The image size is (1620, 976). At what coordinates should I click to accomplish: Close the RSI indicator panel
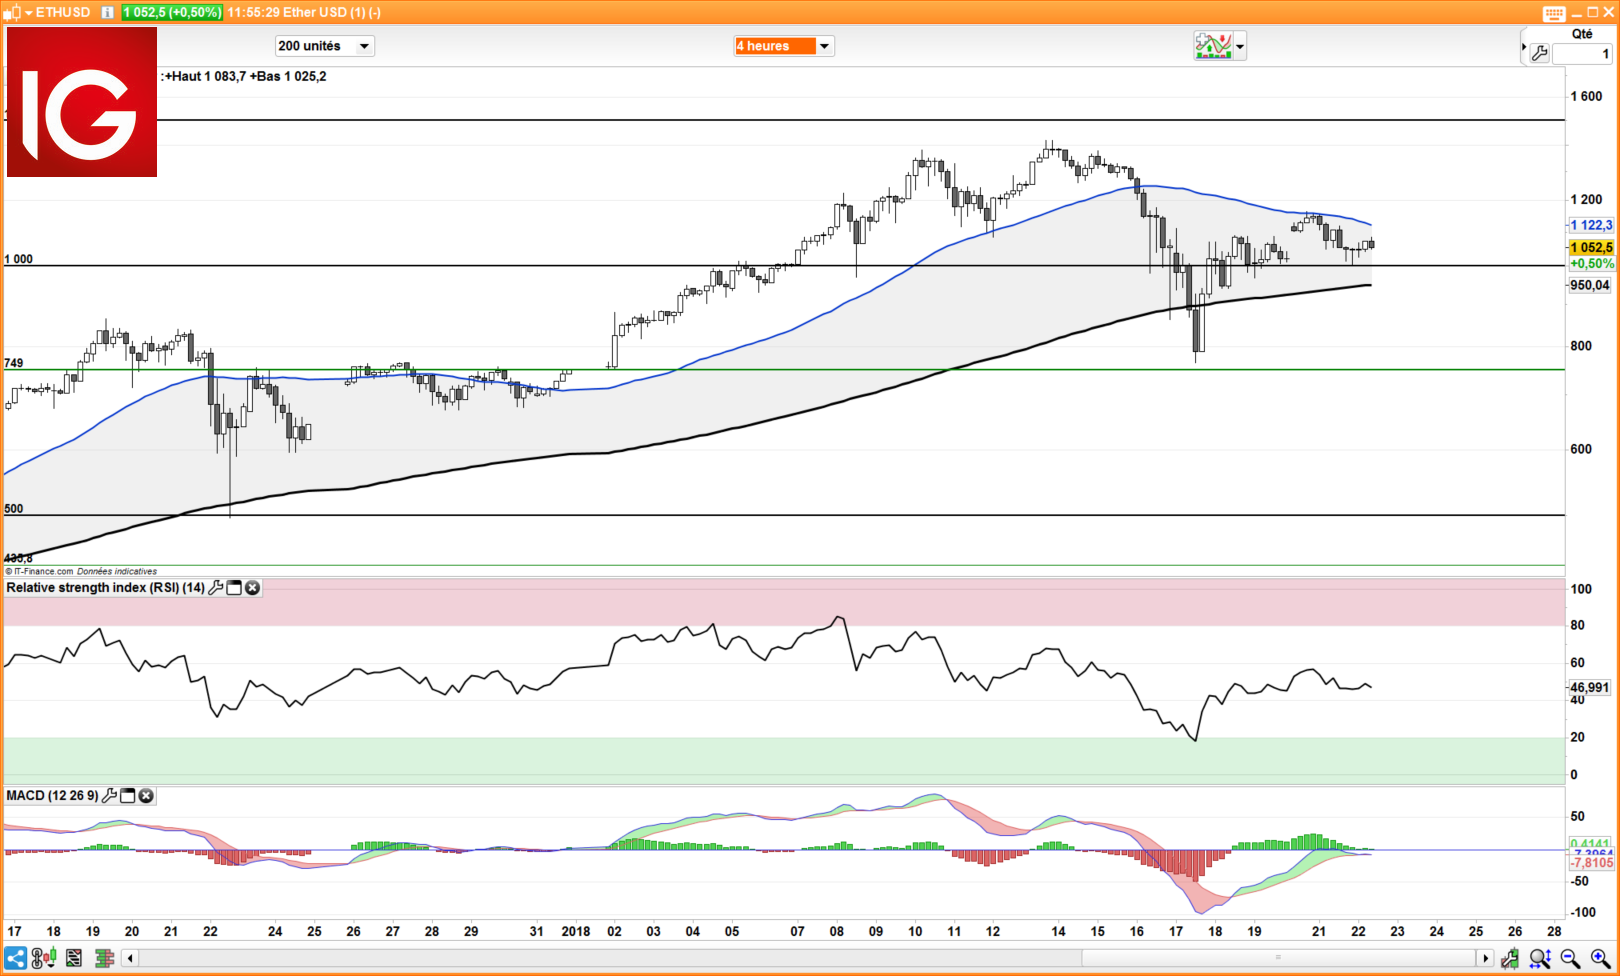click(x=253, y=588)
